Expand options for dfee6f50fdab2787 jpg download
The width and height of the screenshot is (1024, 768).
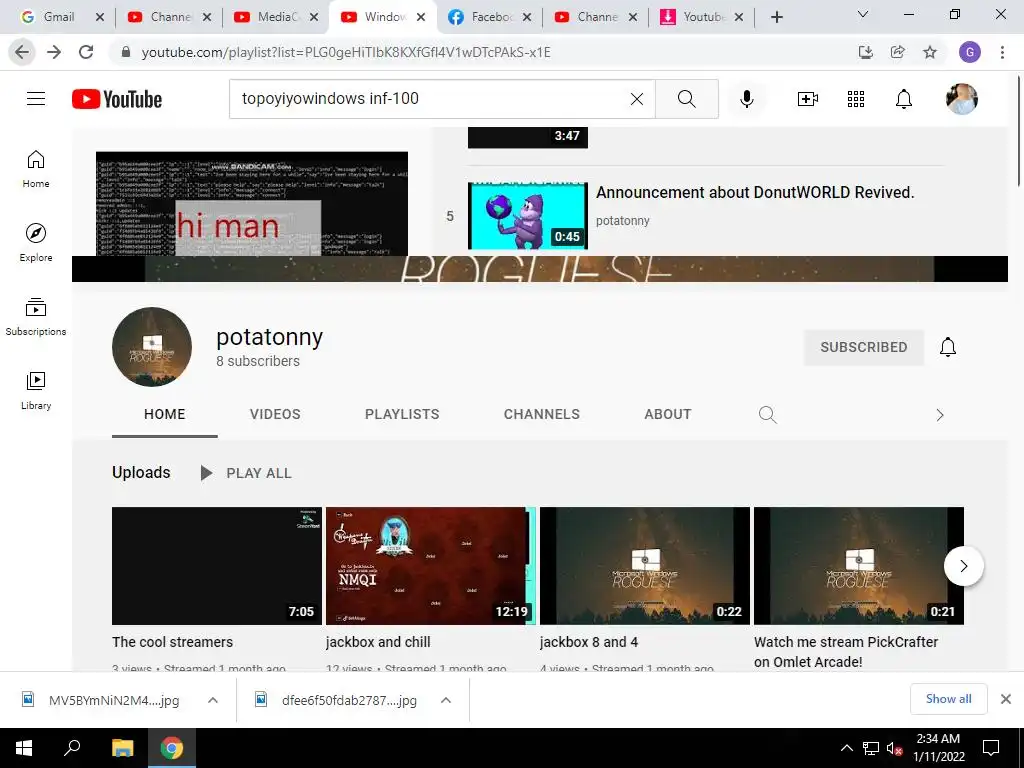click(446, 700)
